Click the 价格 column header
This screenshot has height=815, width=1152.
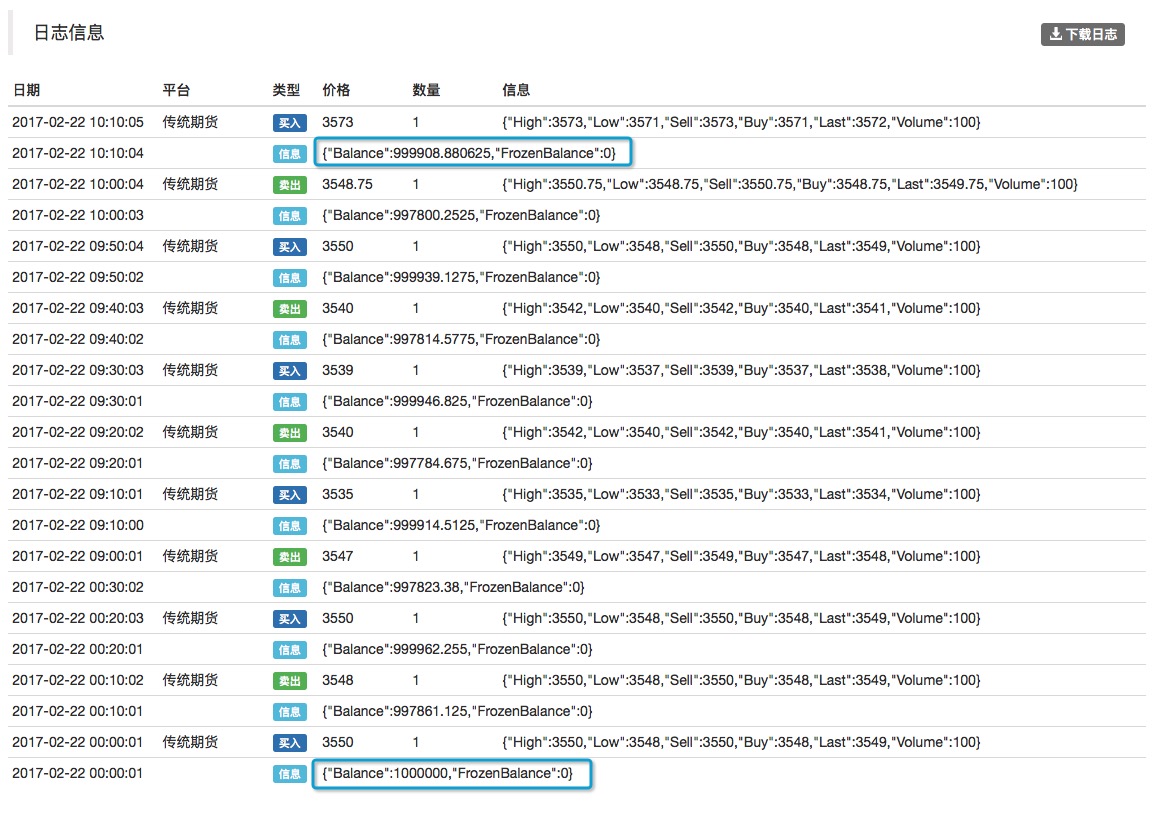(336, 90)
